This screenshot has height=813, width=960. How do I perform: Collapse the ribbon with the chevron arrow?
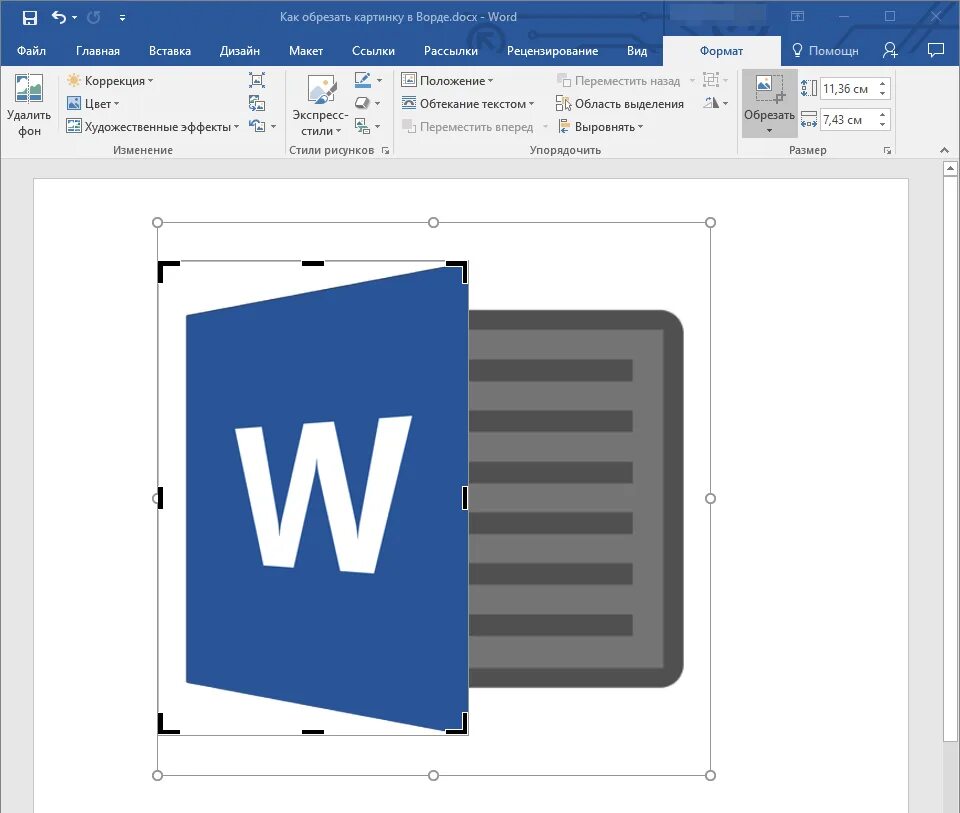(x=944, y=150)
